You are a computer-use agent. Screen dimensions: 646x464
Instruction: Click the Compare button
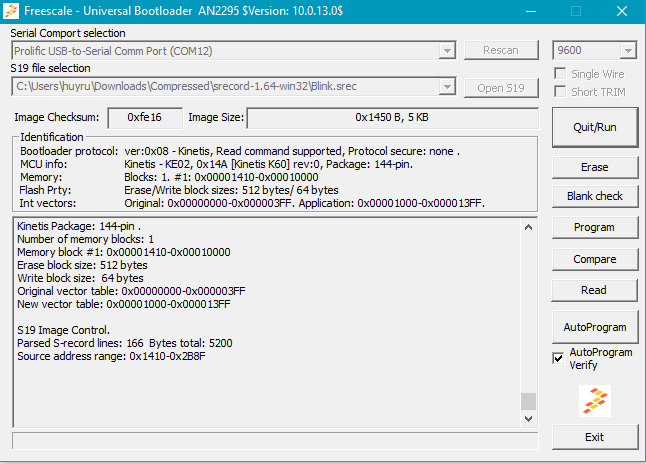595,259
